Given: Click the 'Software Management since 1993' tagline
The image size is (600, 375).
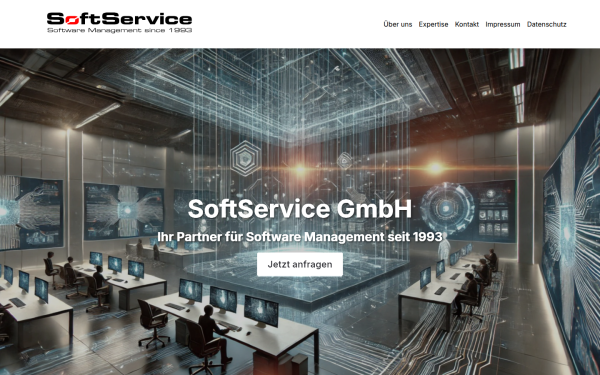Looking at the screenshot, I should click(x=119, y=30).
